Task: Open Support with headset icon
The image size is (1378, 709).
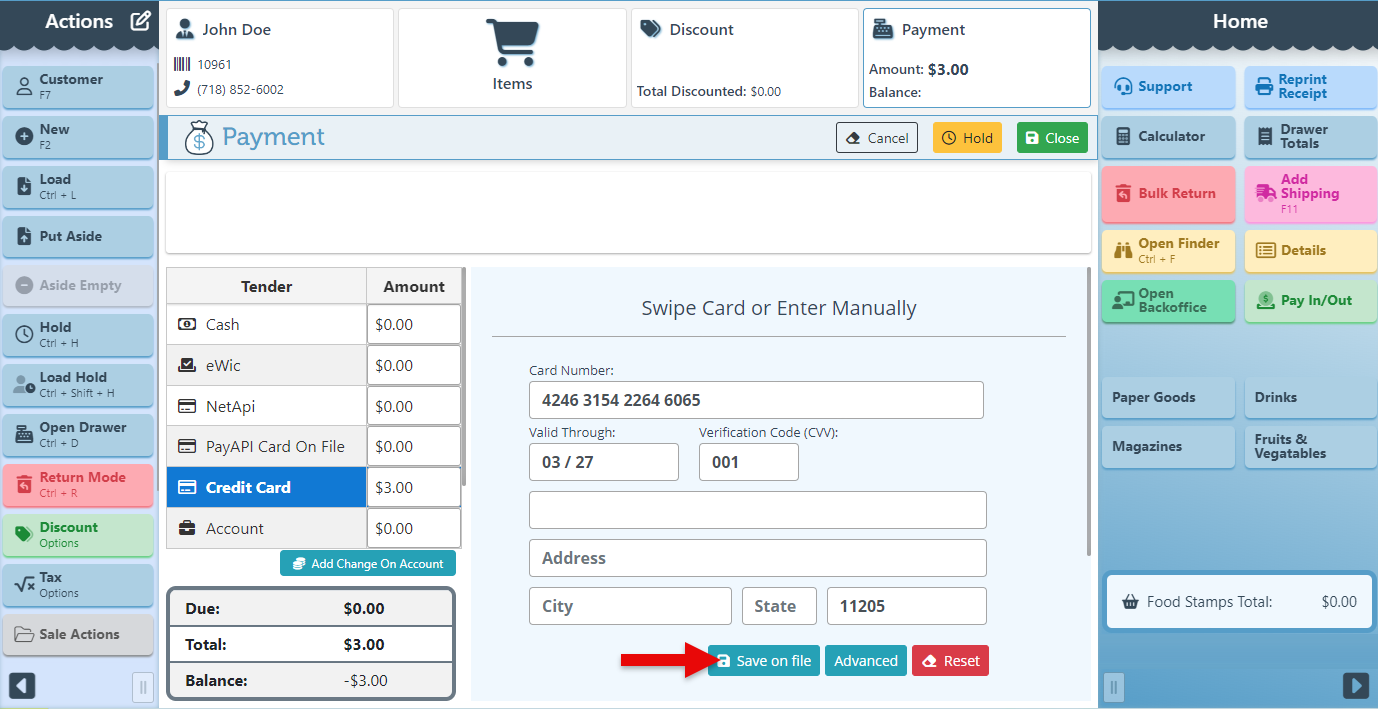Action: (x=1168, y=87)
